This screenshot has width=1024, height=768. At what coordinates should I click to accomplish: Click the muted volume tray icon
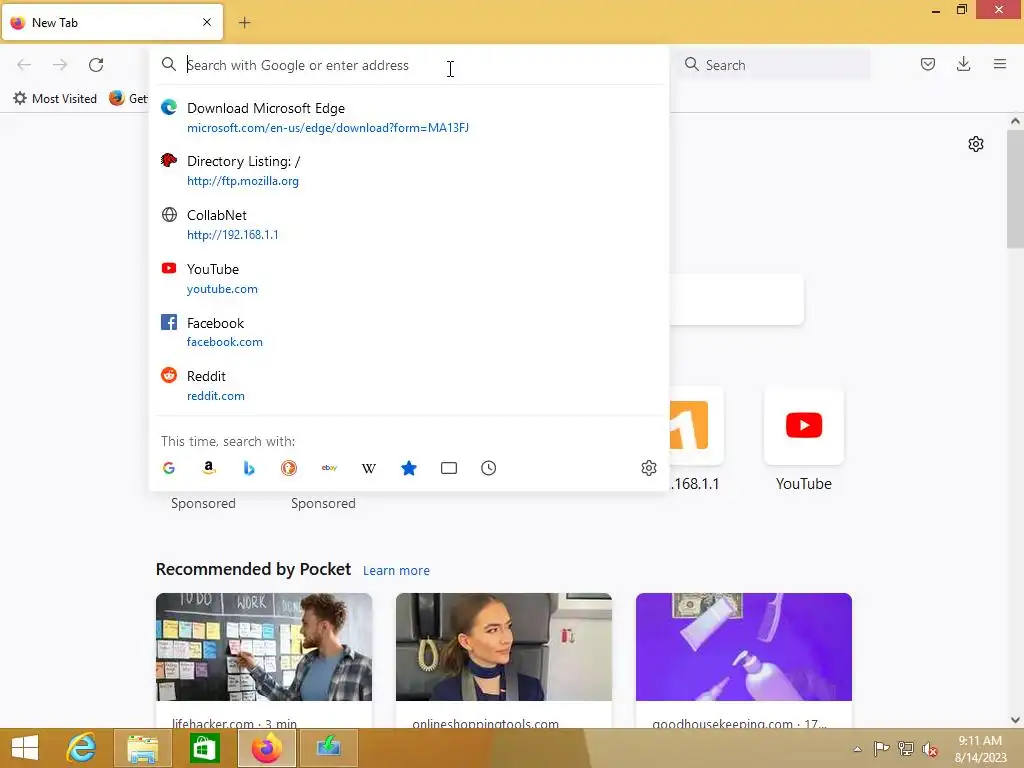pyautogui.click(x=930, y=749)
